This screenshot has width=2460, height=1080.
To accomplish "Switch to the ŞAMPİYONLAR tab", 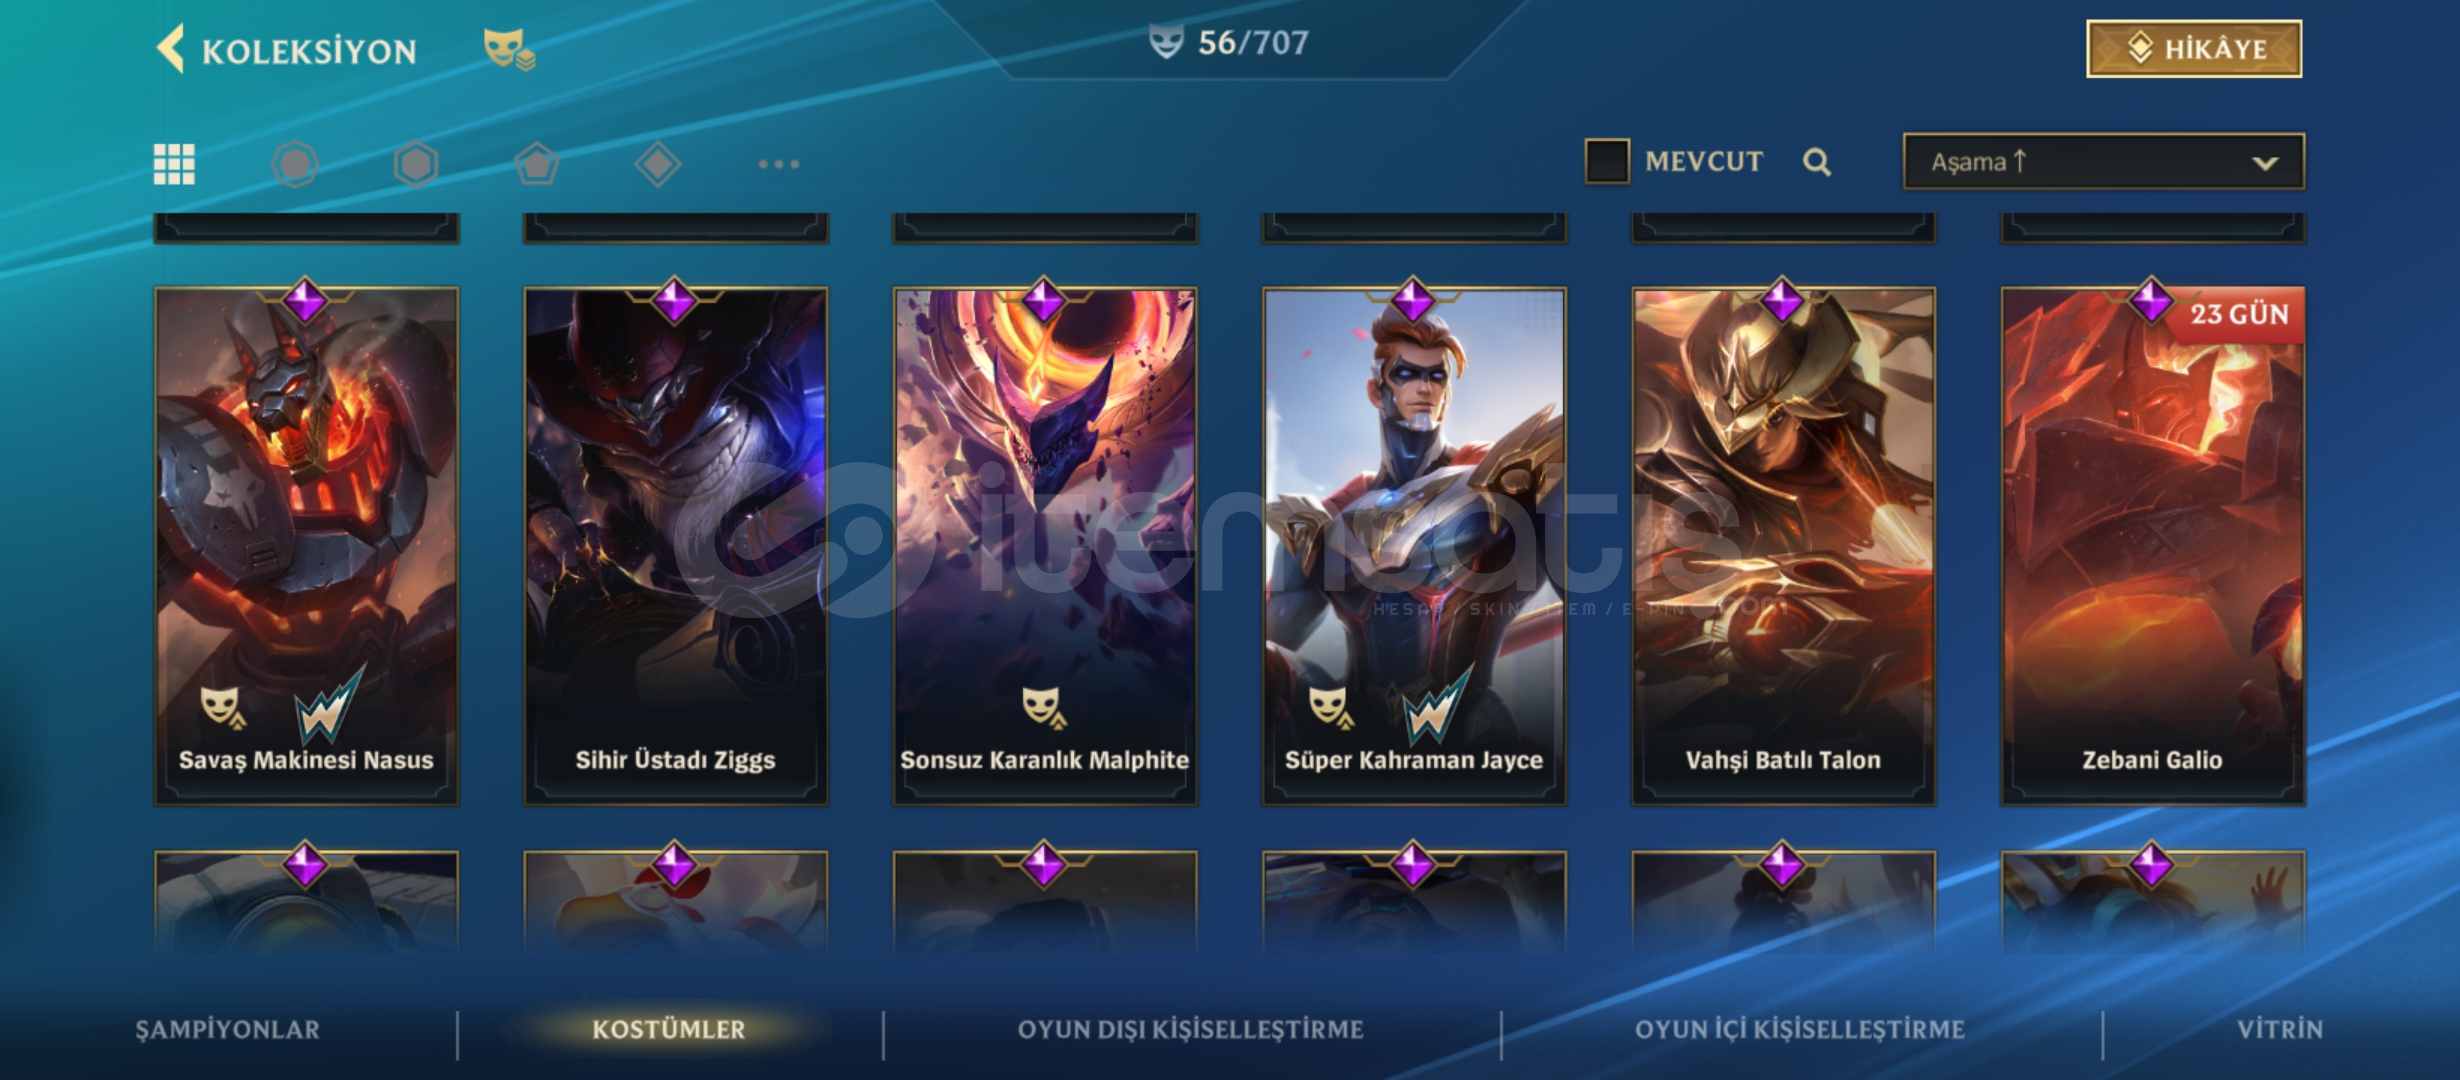I will (228, 1029).
